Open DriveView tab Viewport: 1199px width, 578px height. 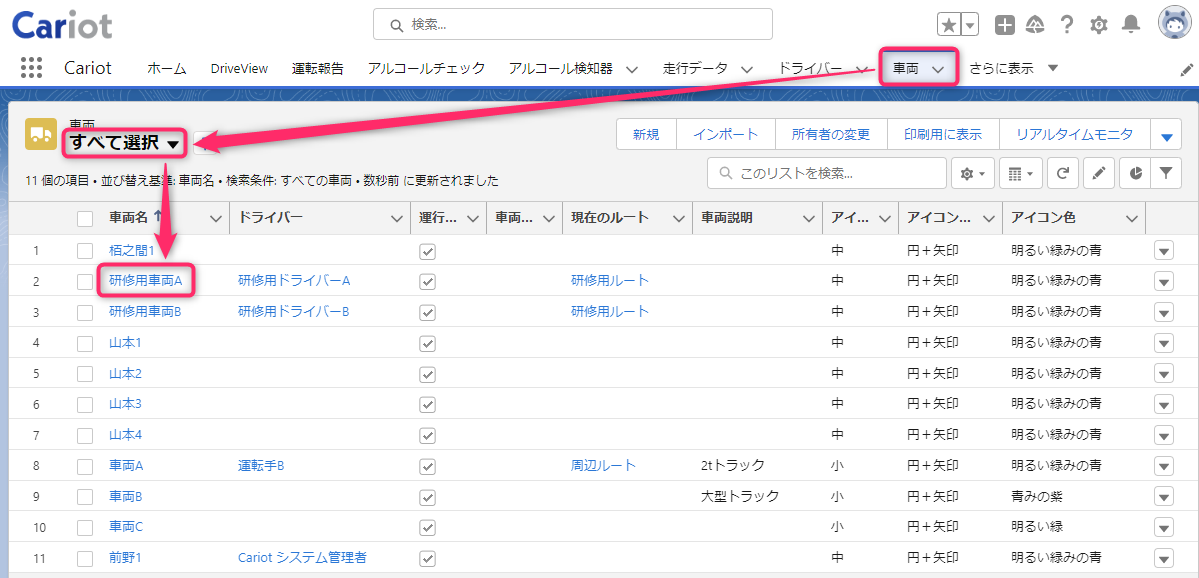pos(239,68)
